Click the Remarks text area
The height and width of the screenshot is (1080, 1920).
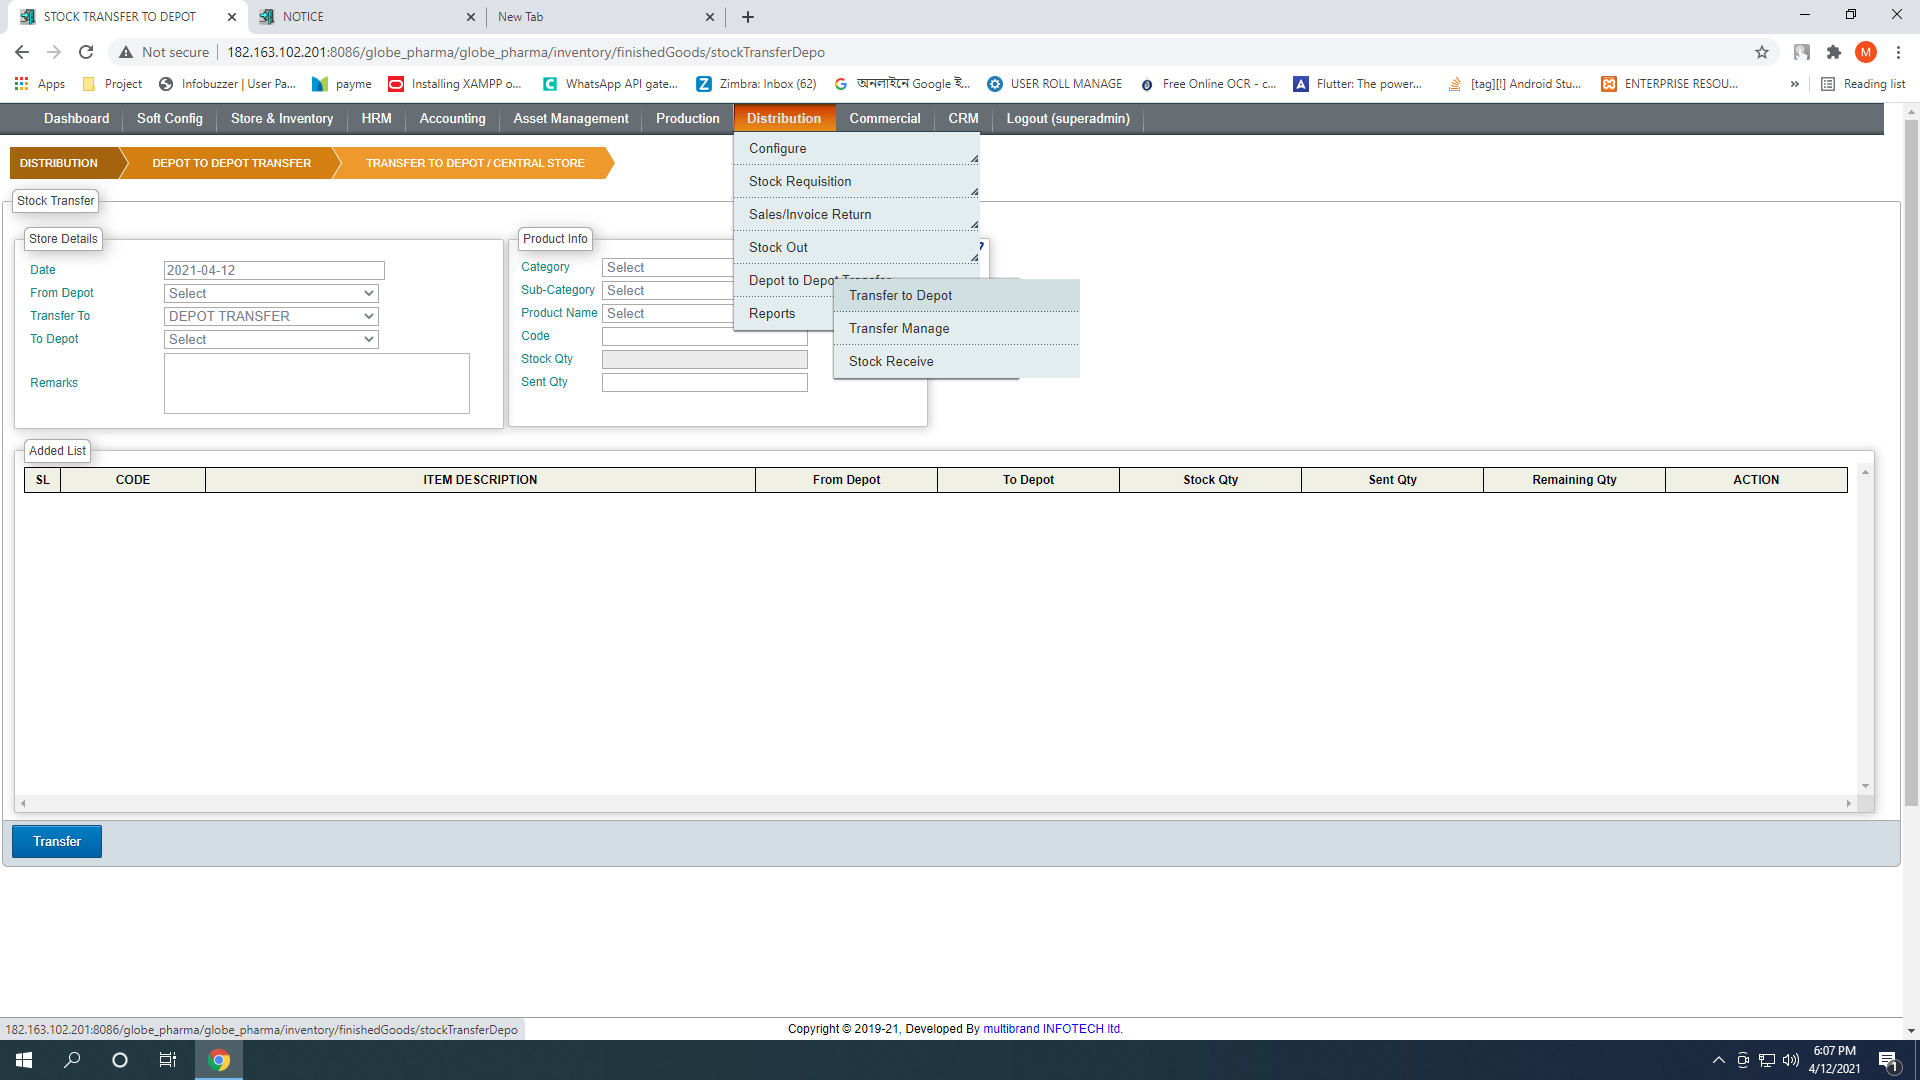pyautogui.click(x=316, y=383)
